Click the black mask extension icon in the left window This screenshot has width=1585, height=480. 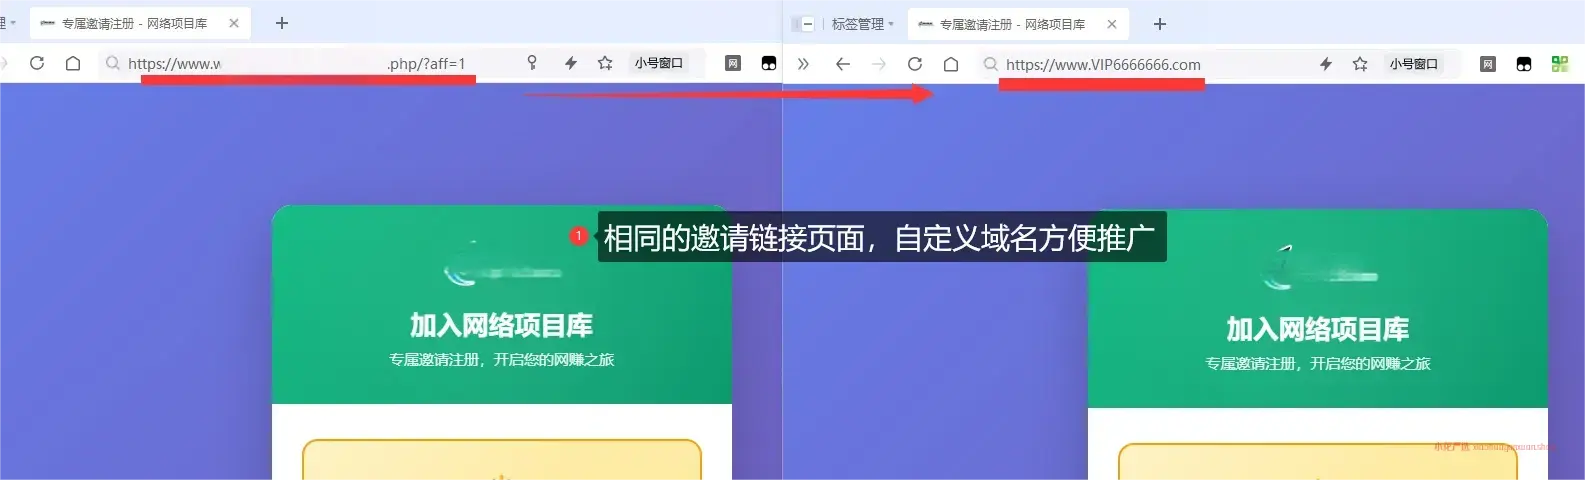click(x=768, y=63)
